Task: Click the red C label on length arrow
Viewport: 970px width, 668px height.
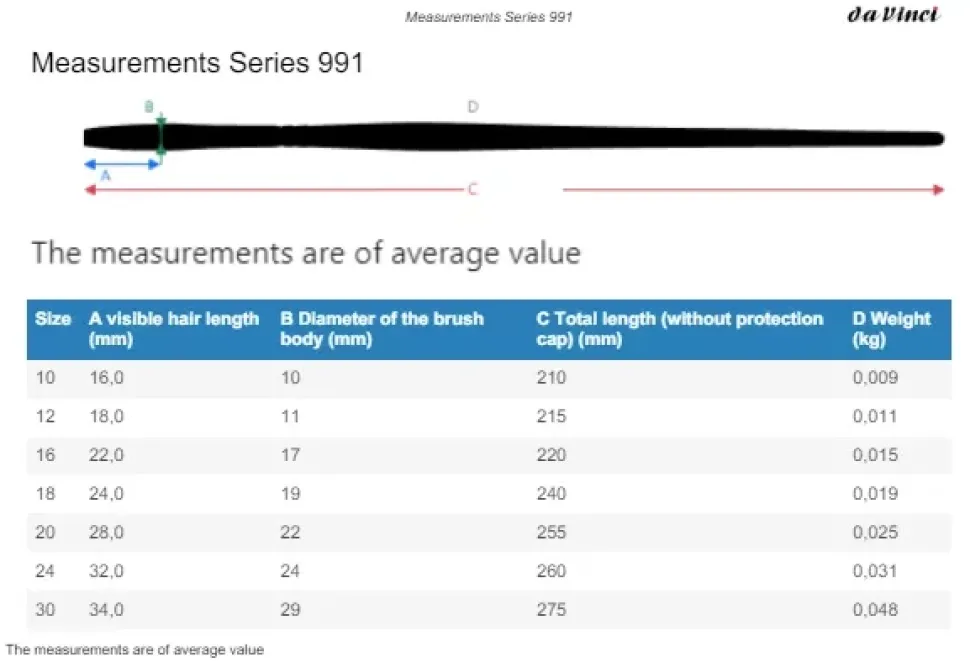Action: (x=472, y=190)
